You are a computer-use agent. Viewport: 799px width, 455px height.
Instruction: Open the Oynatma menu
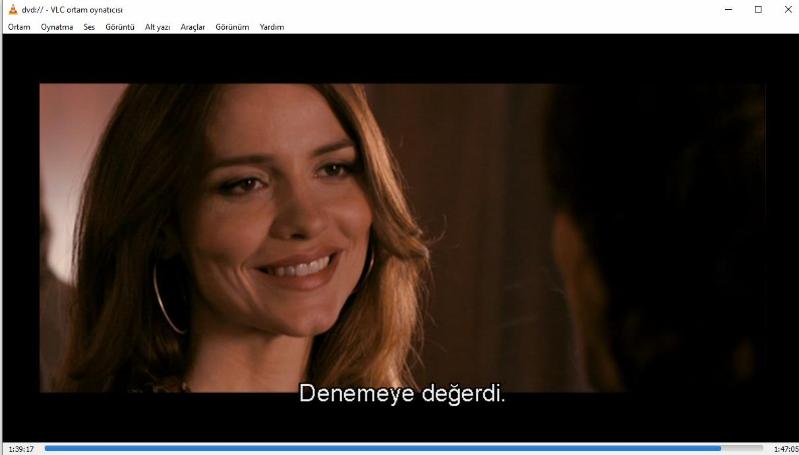[x=57, y=27]
